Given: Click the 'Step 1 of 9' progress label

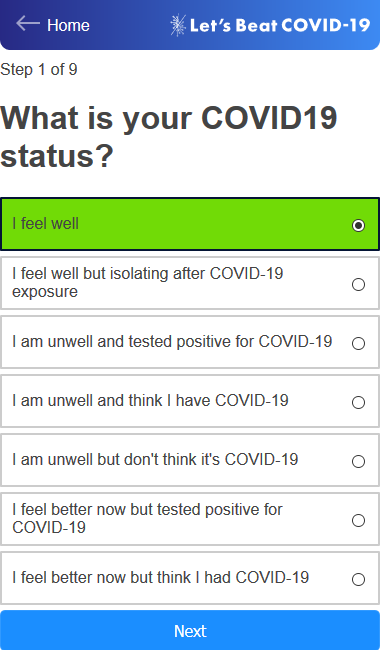Looking at the screenshot, I should 39,69.
